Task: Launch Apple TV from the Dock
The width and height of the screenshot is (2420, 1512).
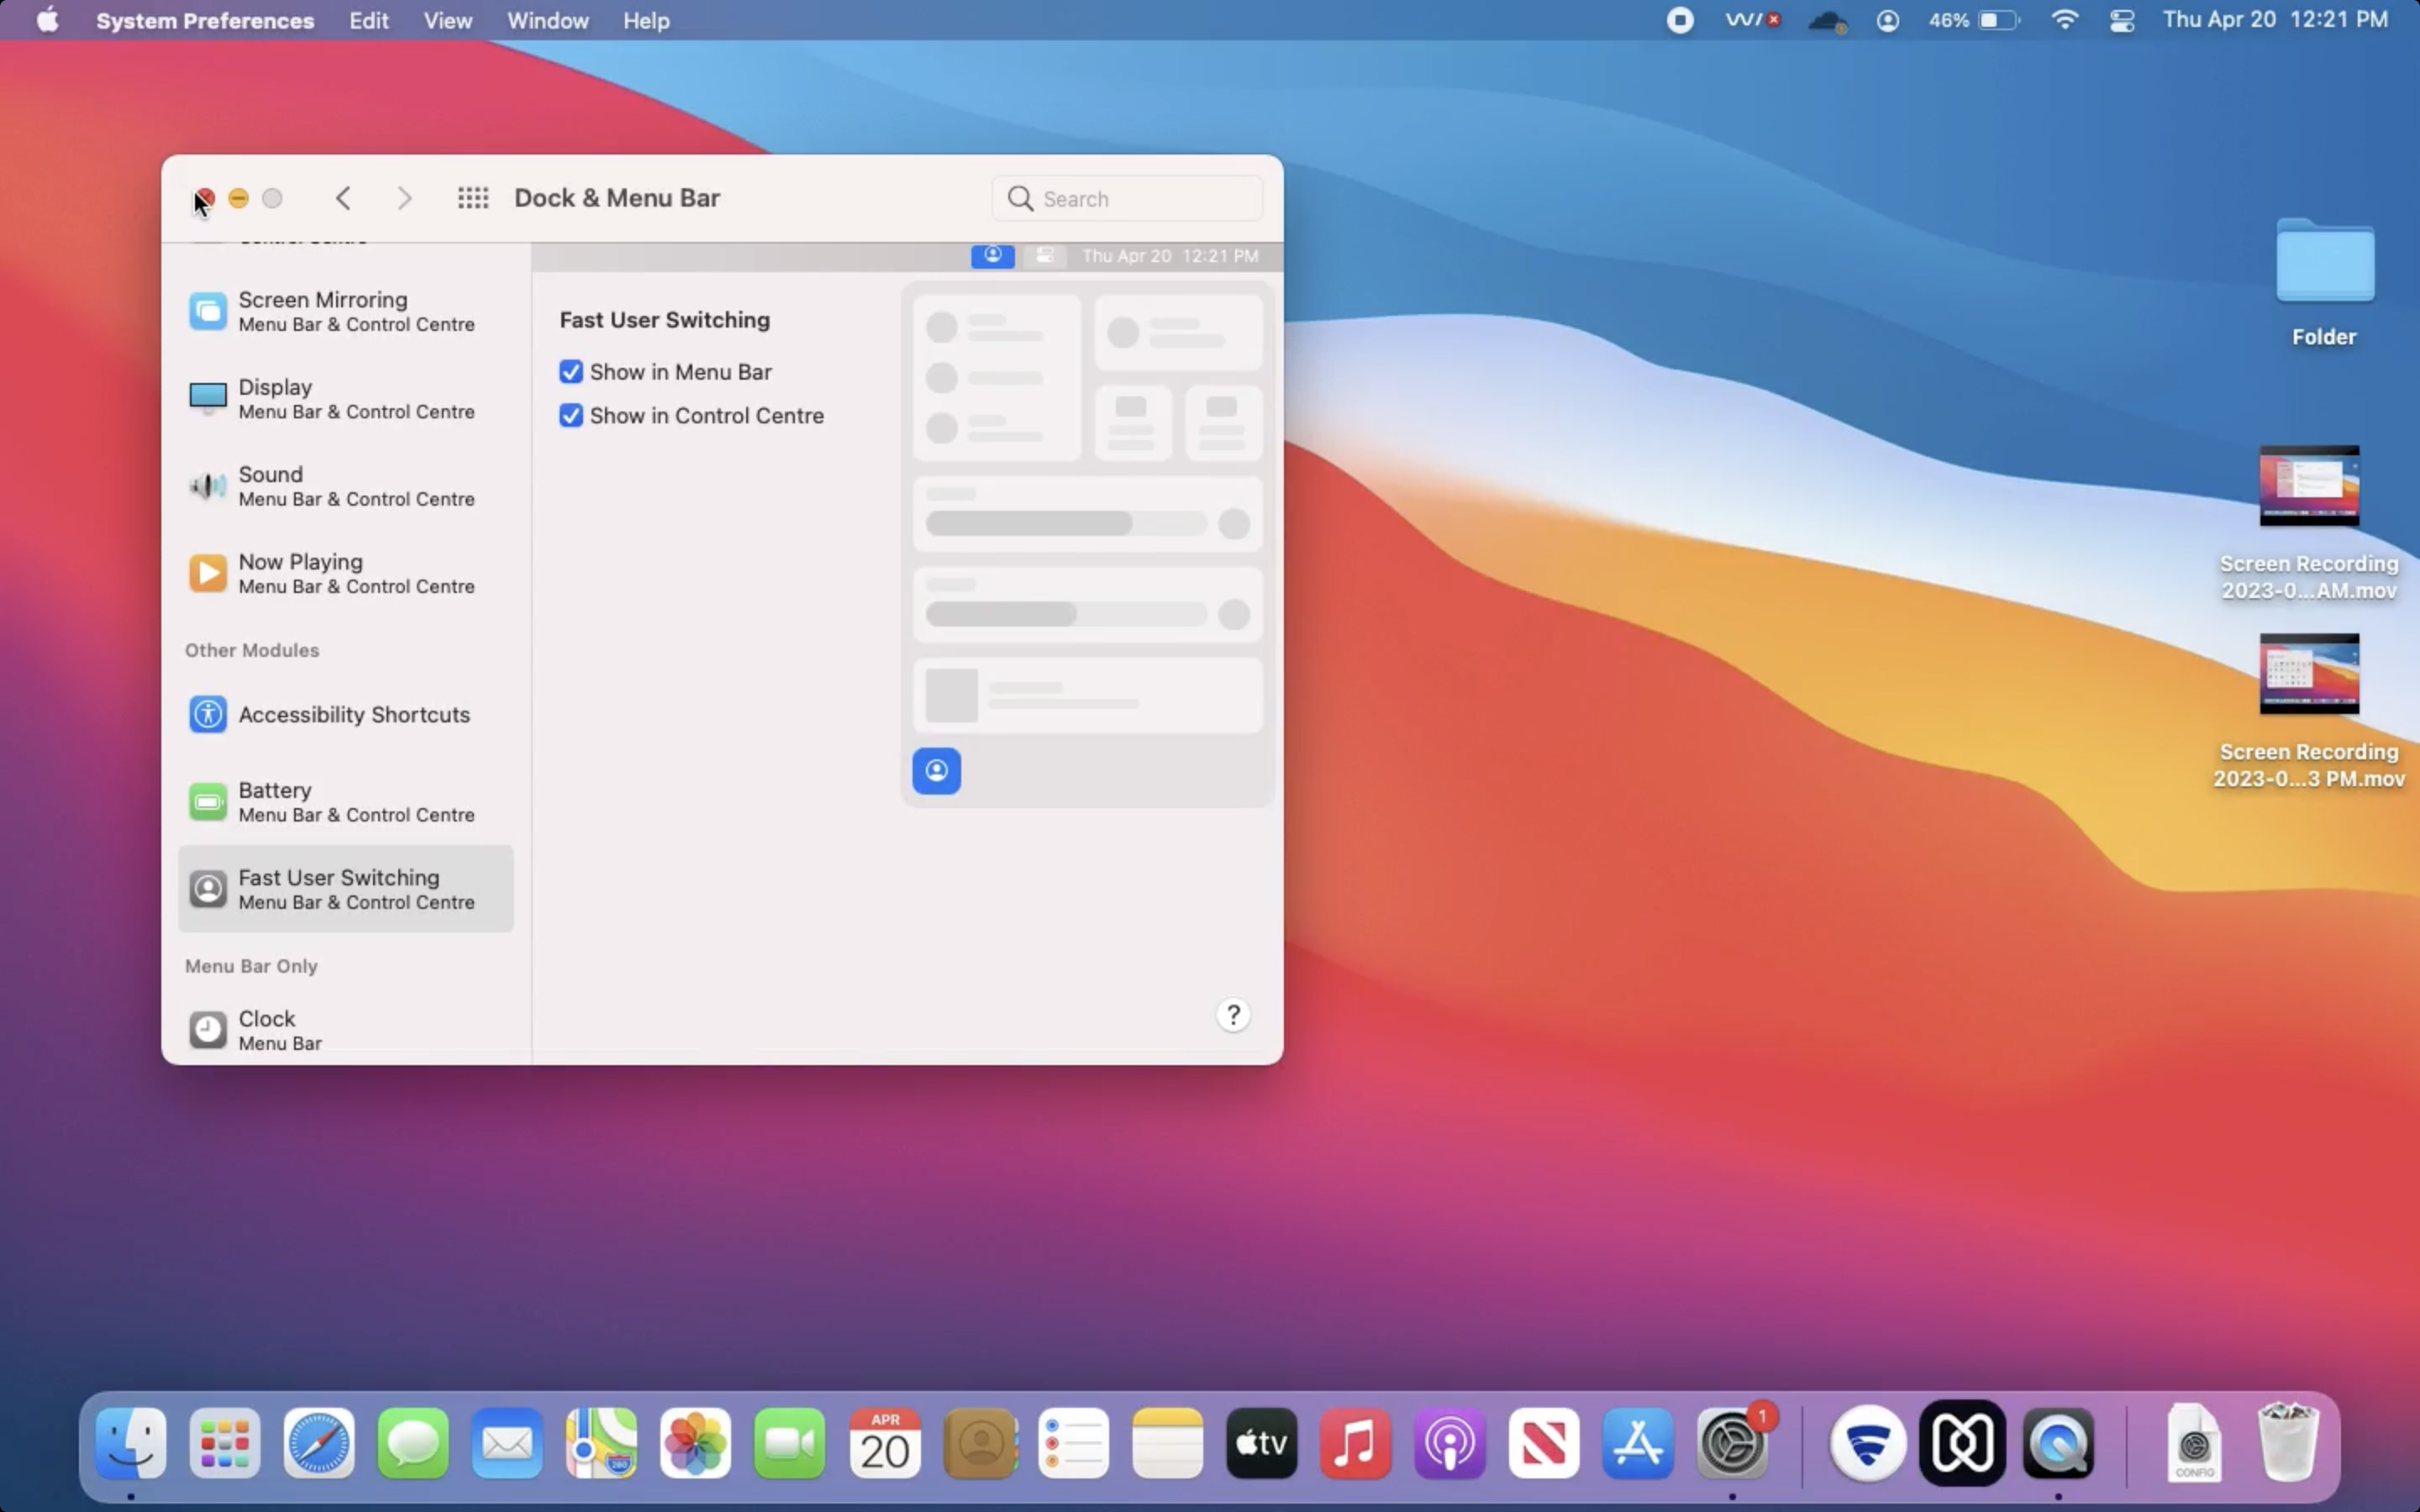Action: click(x=1261, y=1443)
